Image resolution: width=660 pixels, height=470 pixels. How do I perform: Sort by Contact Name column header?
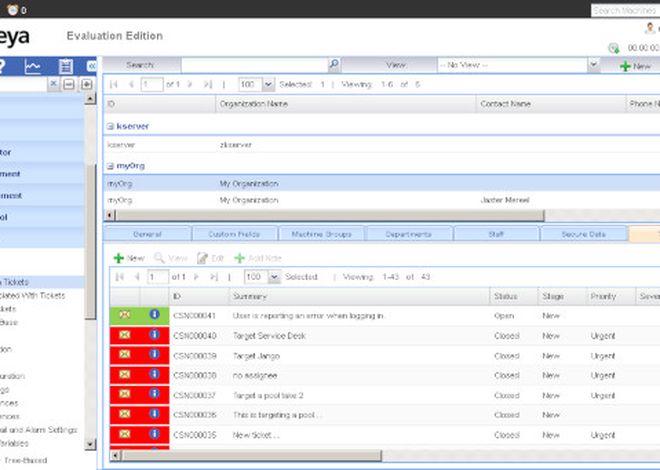pyautogui.click(x=551, y=104)
